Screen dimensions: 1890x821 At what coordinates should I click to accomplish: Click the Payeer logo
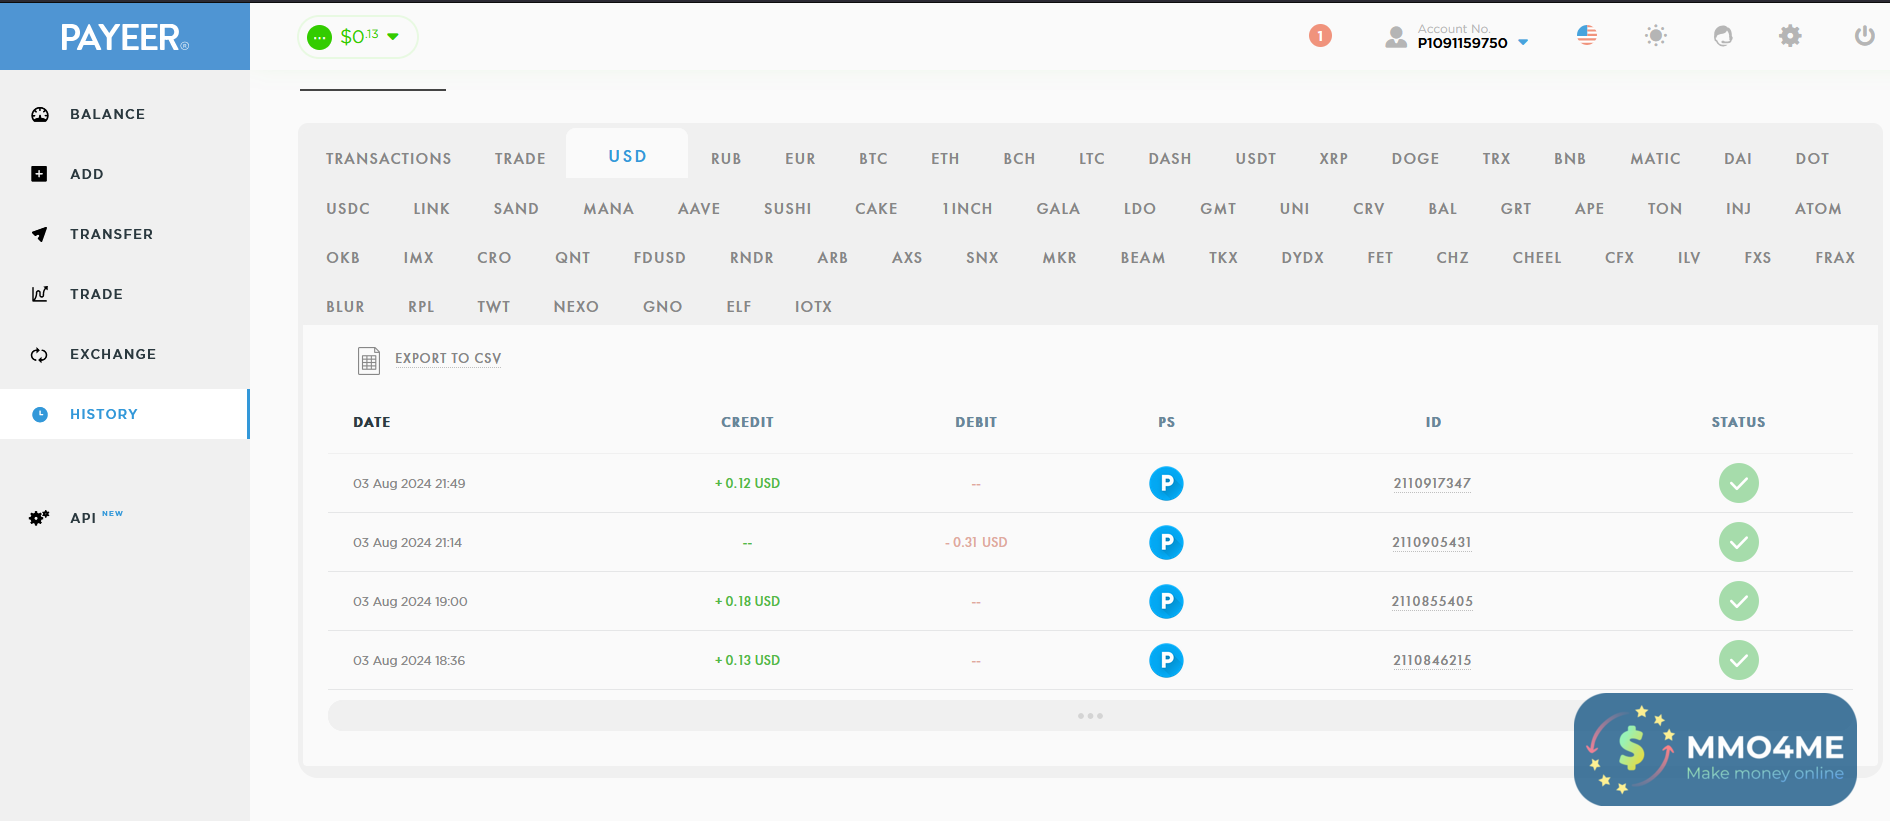click(124, 37)
